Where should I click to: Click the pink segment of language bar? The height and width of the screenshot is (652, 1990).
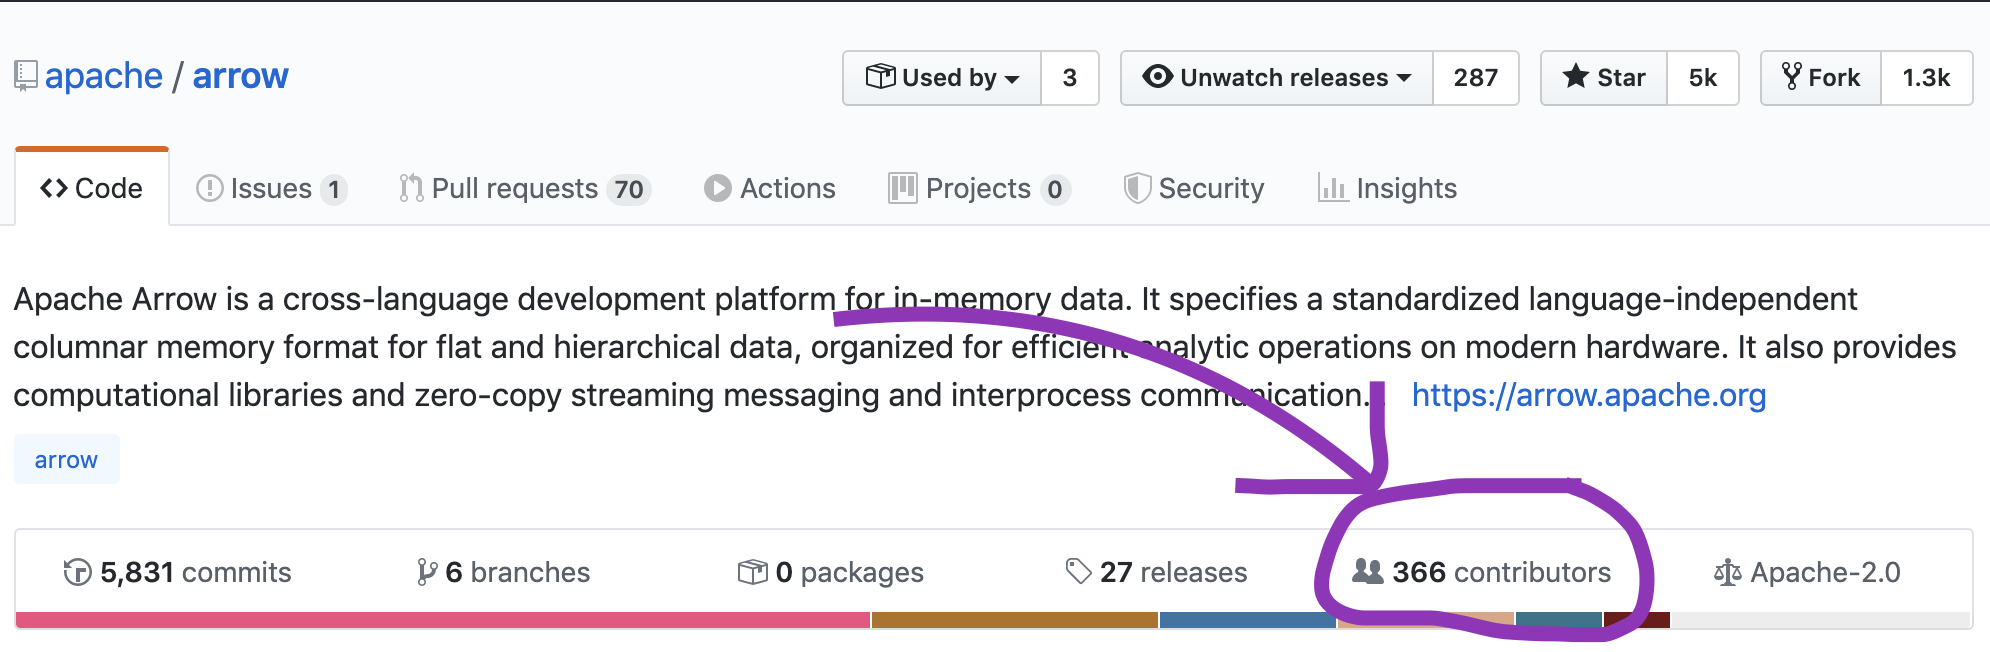[x=443, y=620]
